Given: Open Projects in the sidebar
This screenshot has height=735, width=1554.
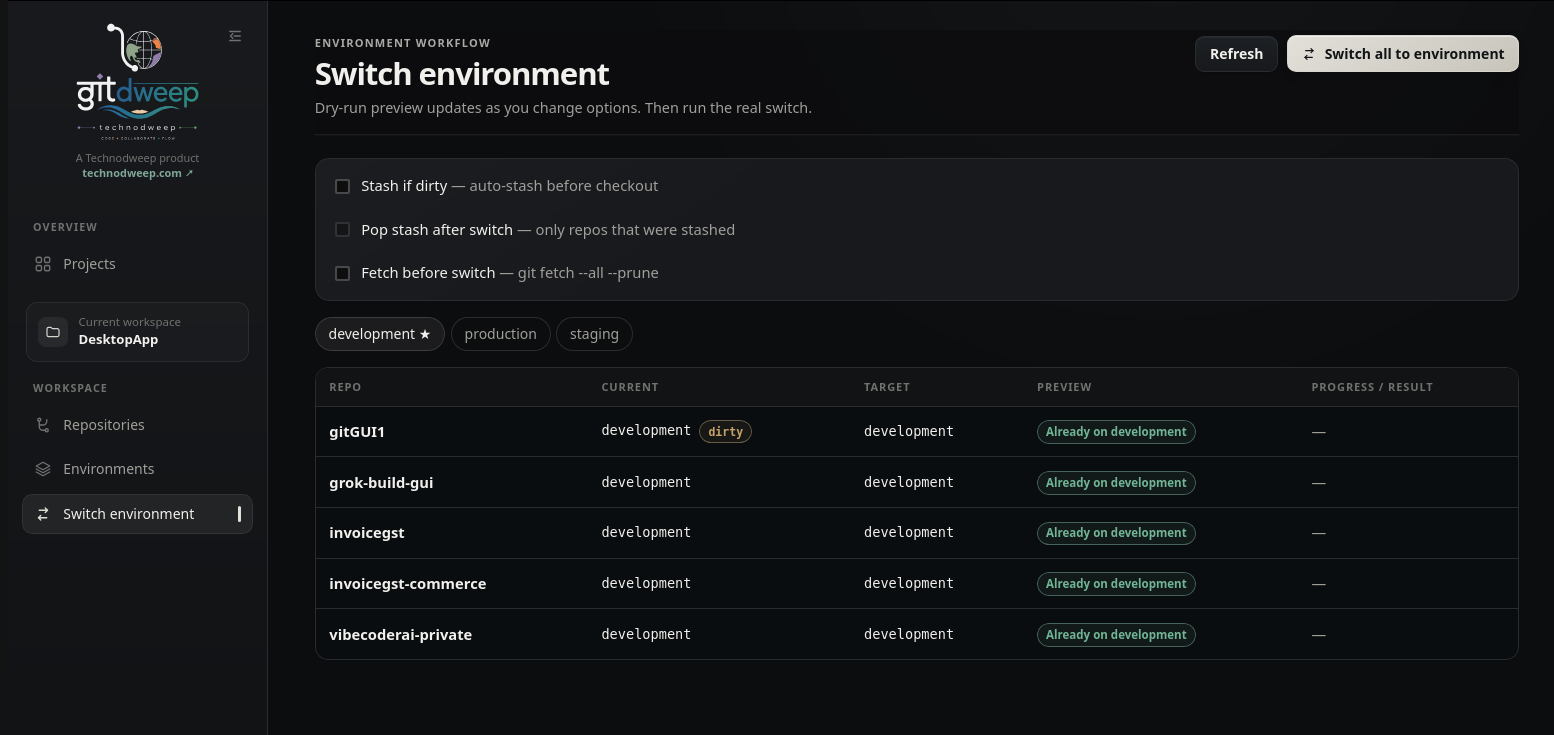Looking at the screenshot, I should [137, 264].
